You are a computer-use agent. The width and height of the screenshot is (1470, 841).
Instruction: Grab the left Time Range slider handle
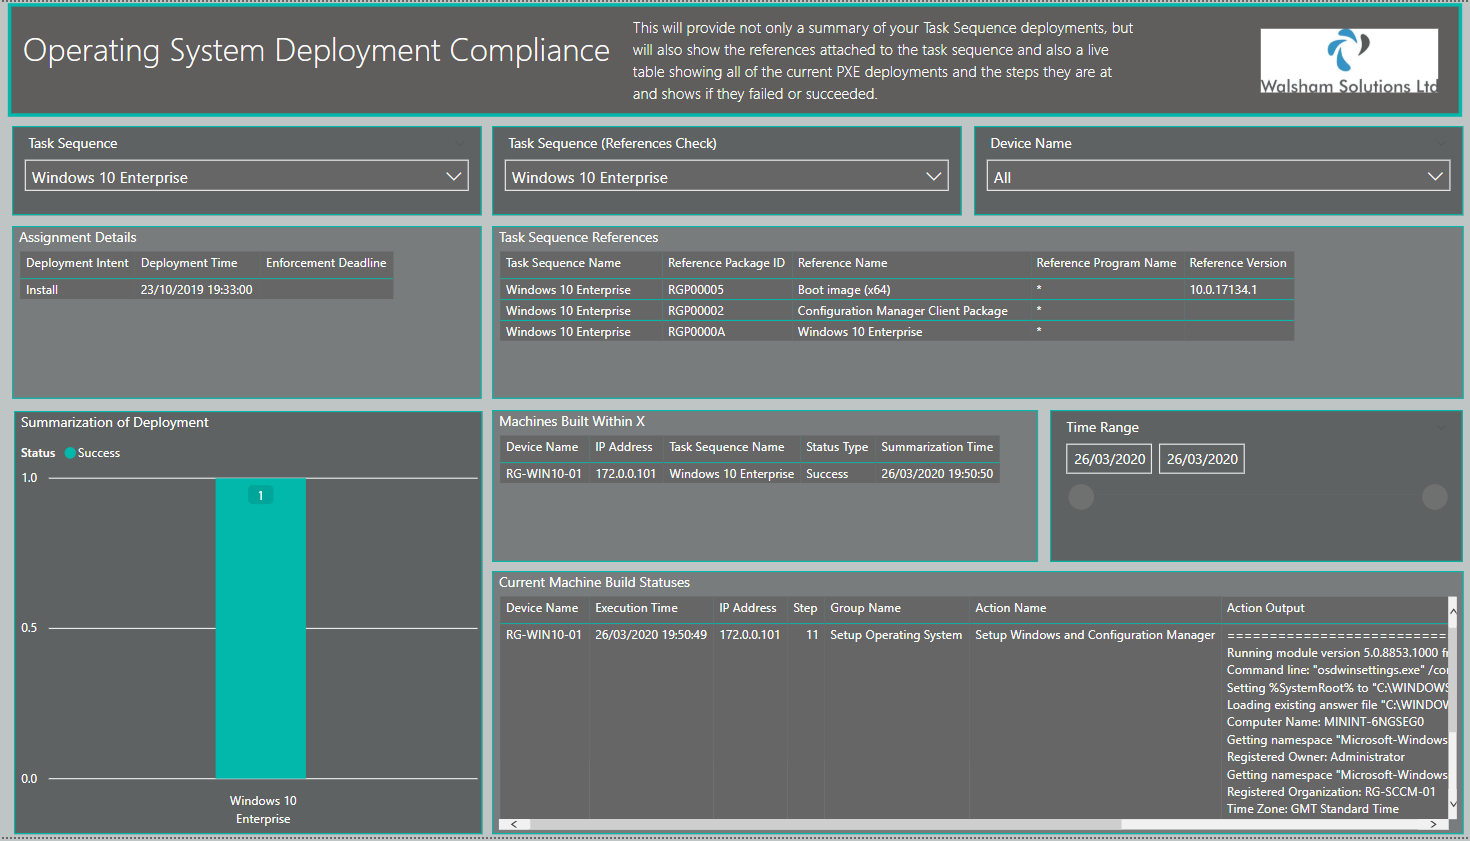point(1081,497)
